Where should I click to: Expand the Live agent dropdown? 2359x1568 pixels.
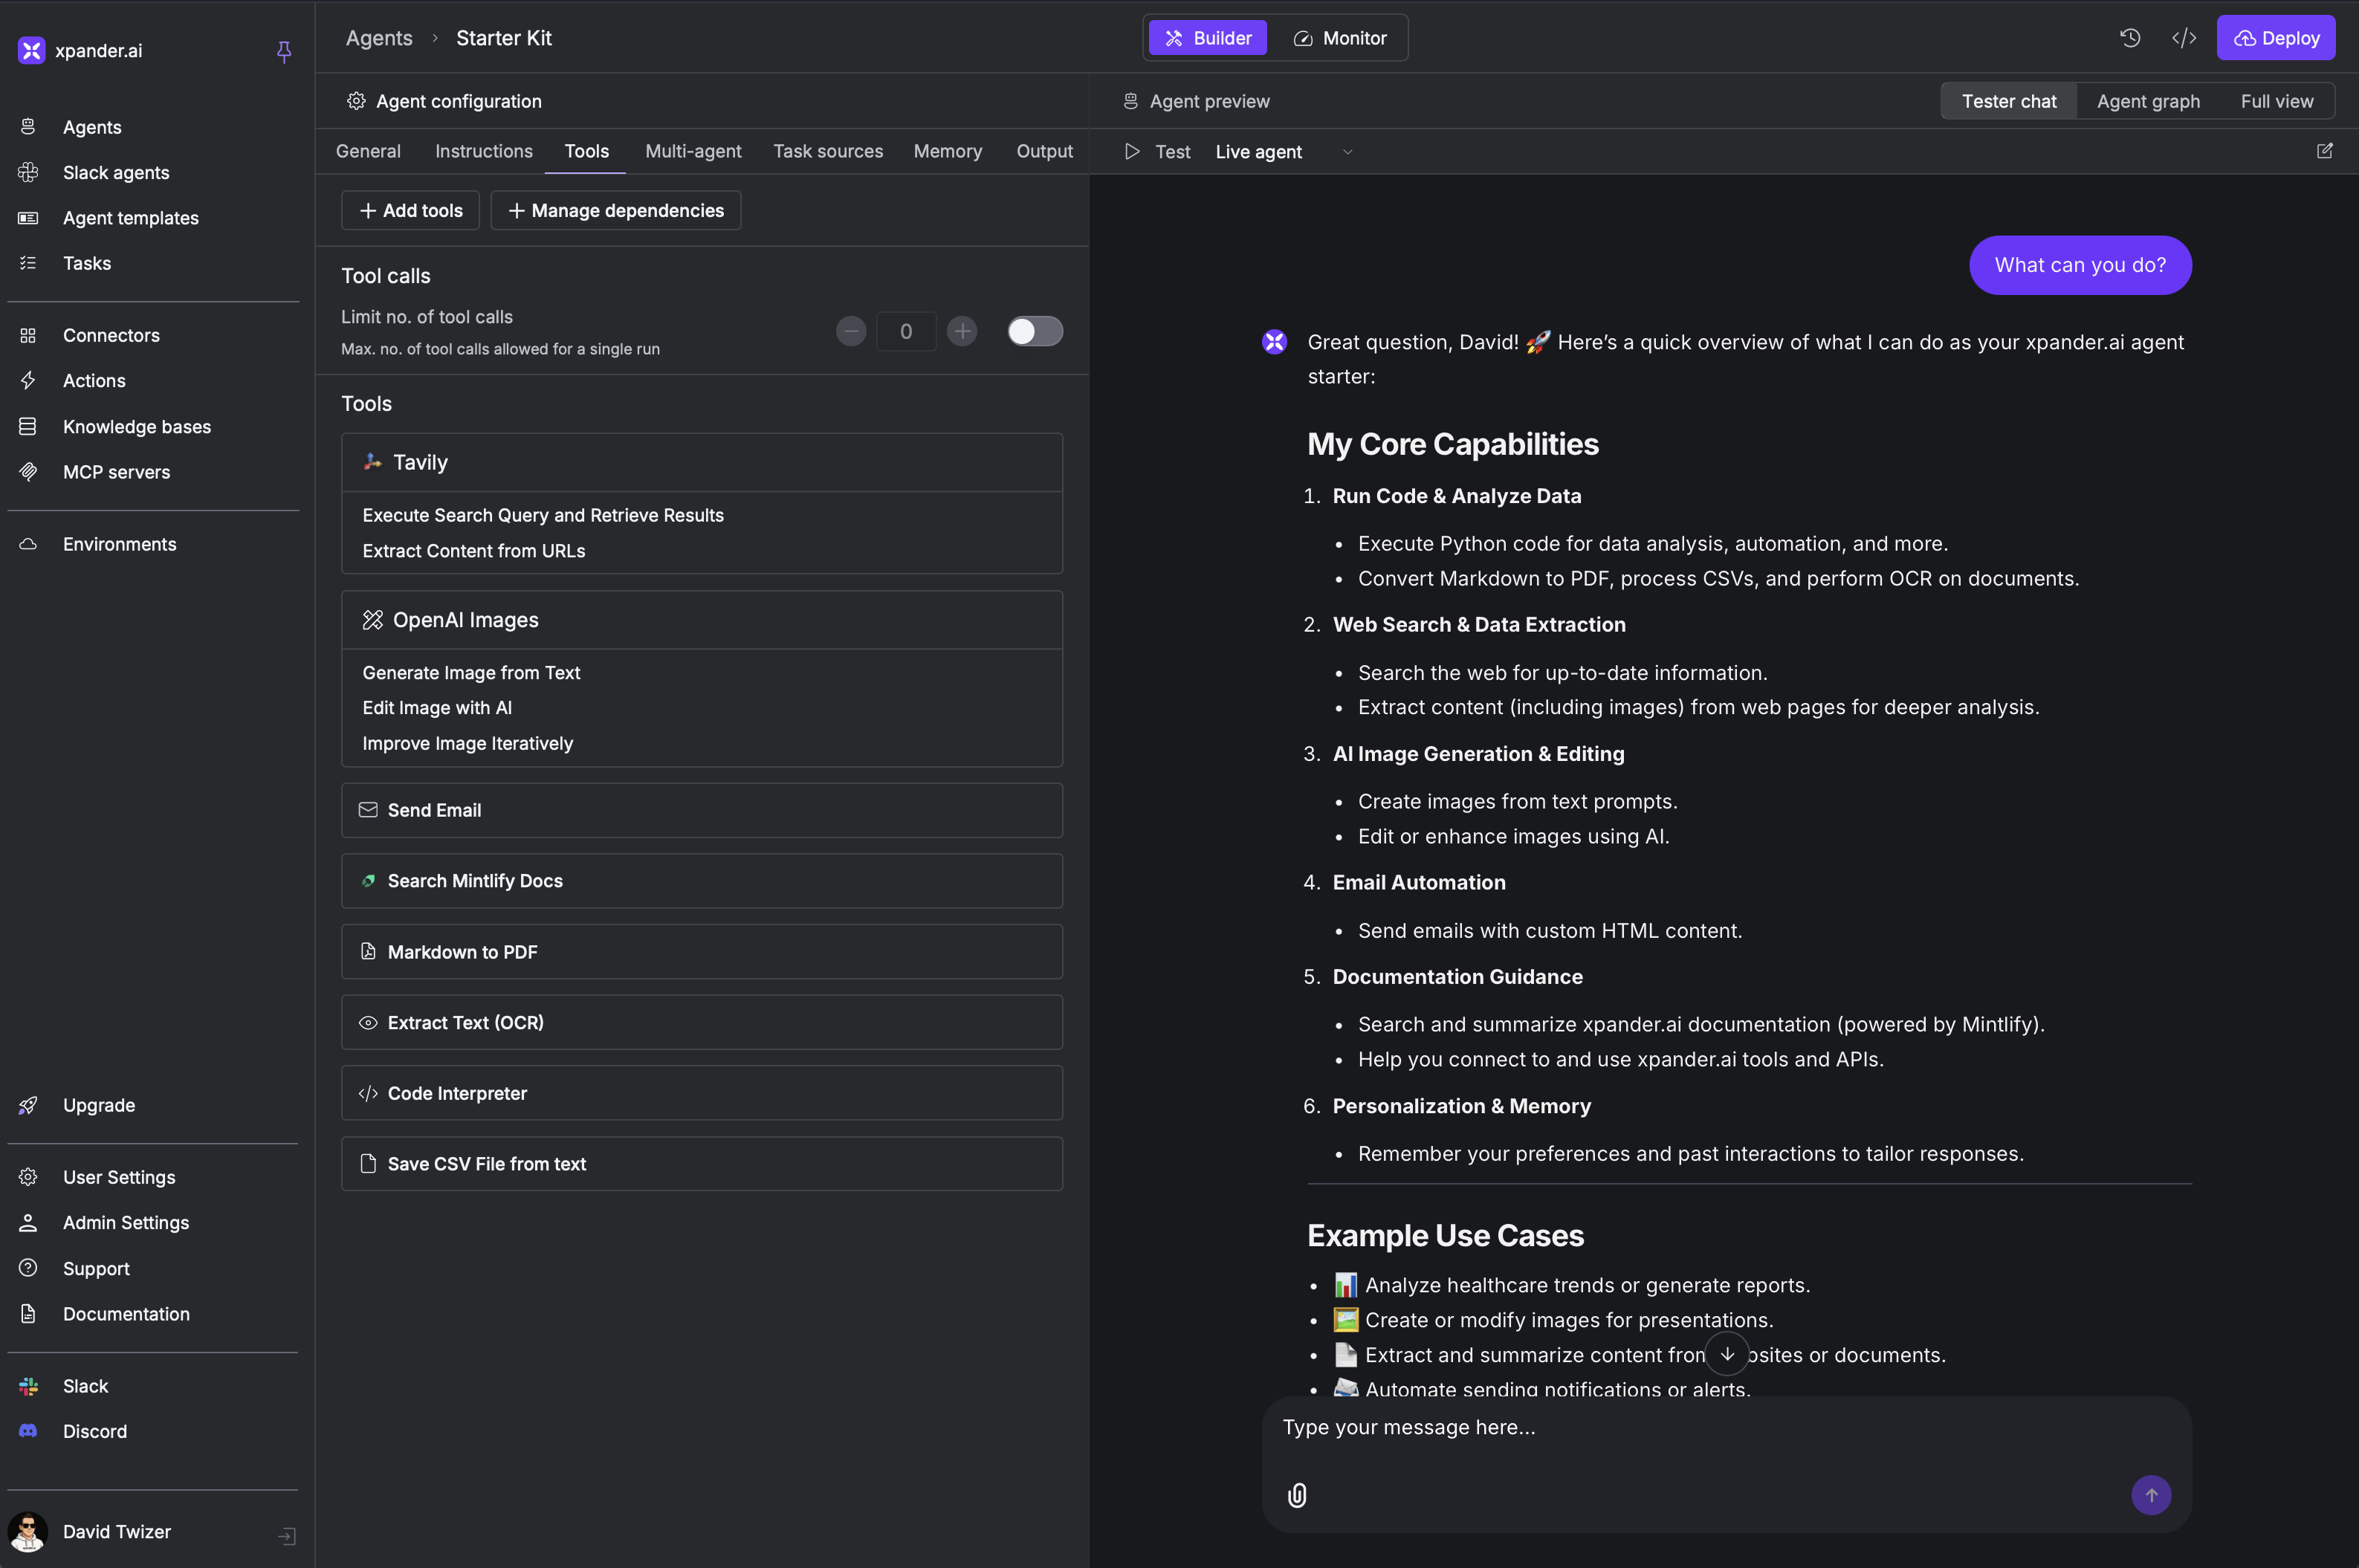[1347, 152]
